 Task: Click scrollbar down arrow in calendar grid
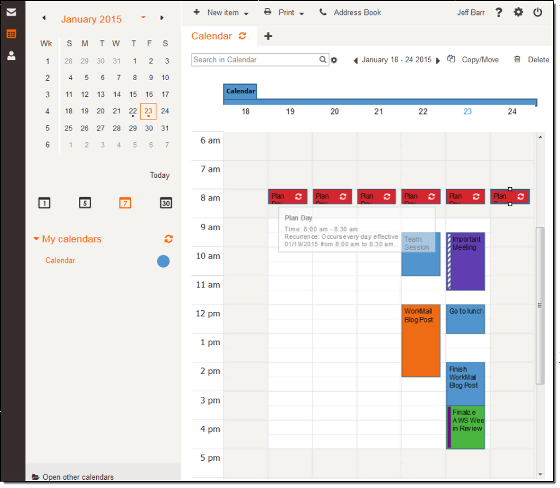coord(540,474)
